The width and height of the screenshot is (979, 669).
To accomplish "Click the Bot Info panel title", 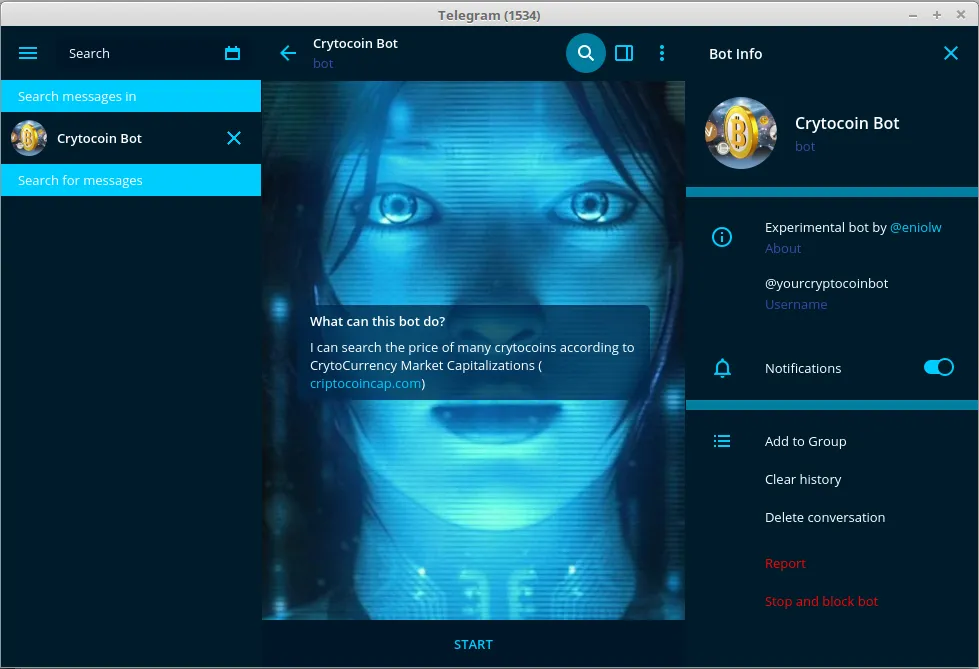I will [735, 54].
